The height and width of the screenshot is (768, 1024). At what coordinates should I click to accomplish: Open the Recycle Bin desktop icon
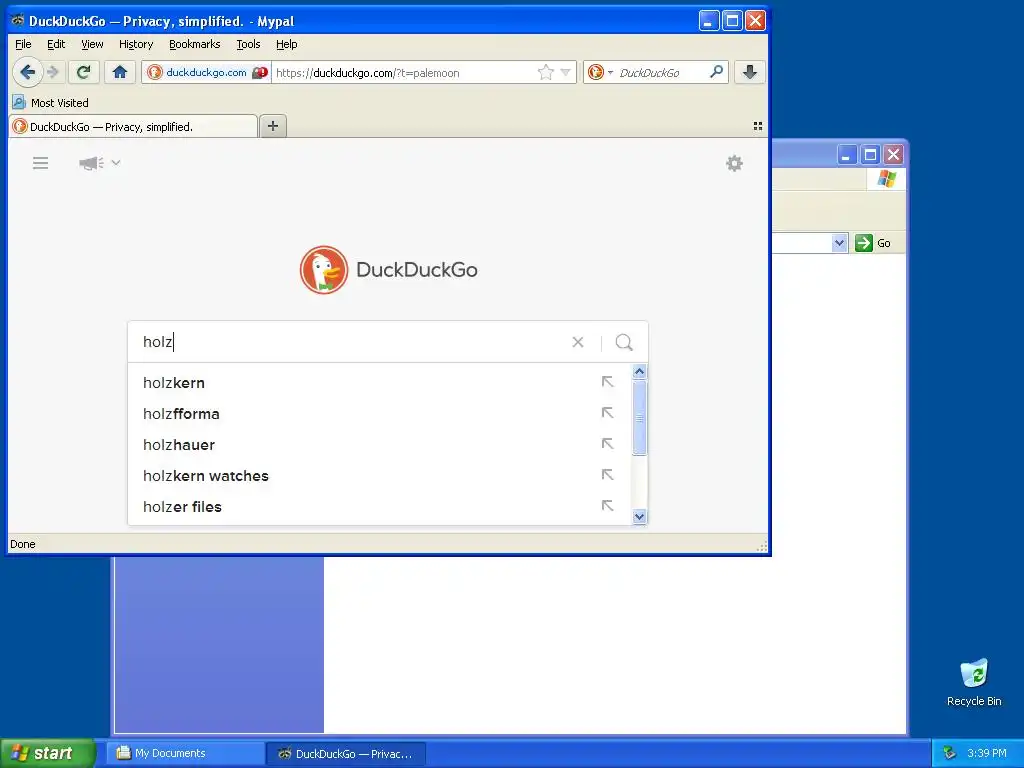pos(974,682)
